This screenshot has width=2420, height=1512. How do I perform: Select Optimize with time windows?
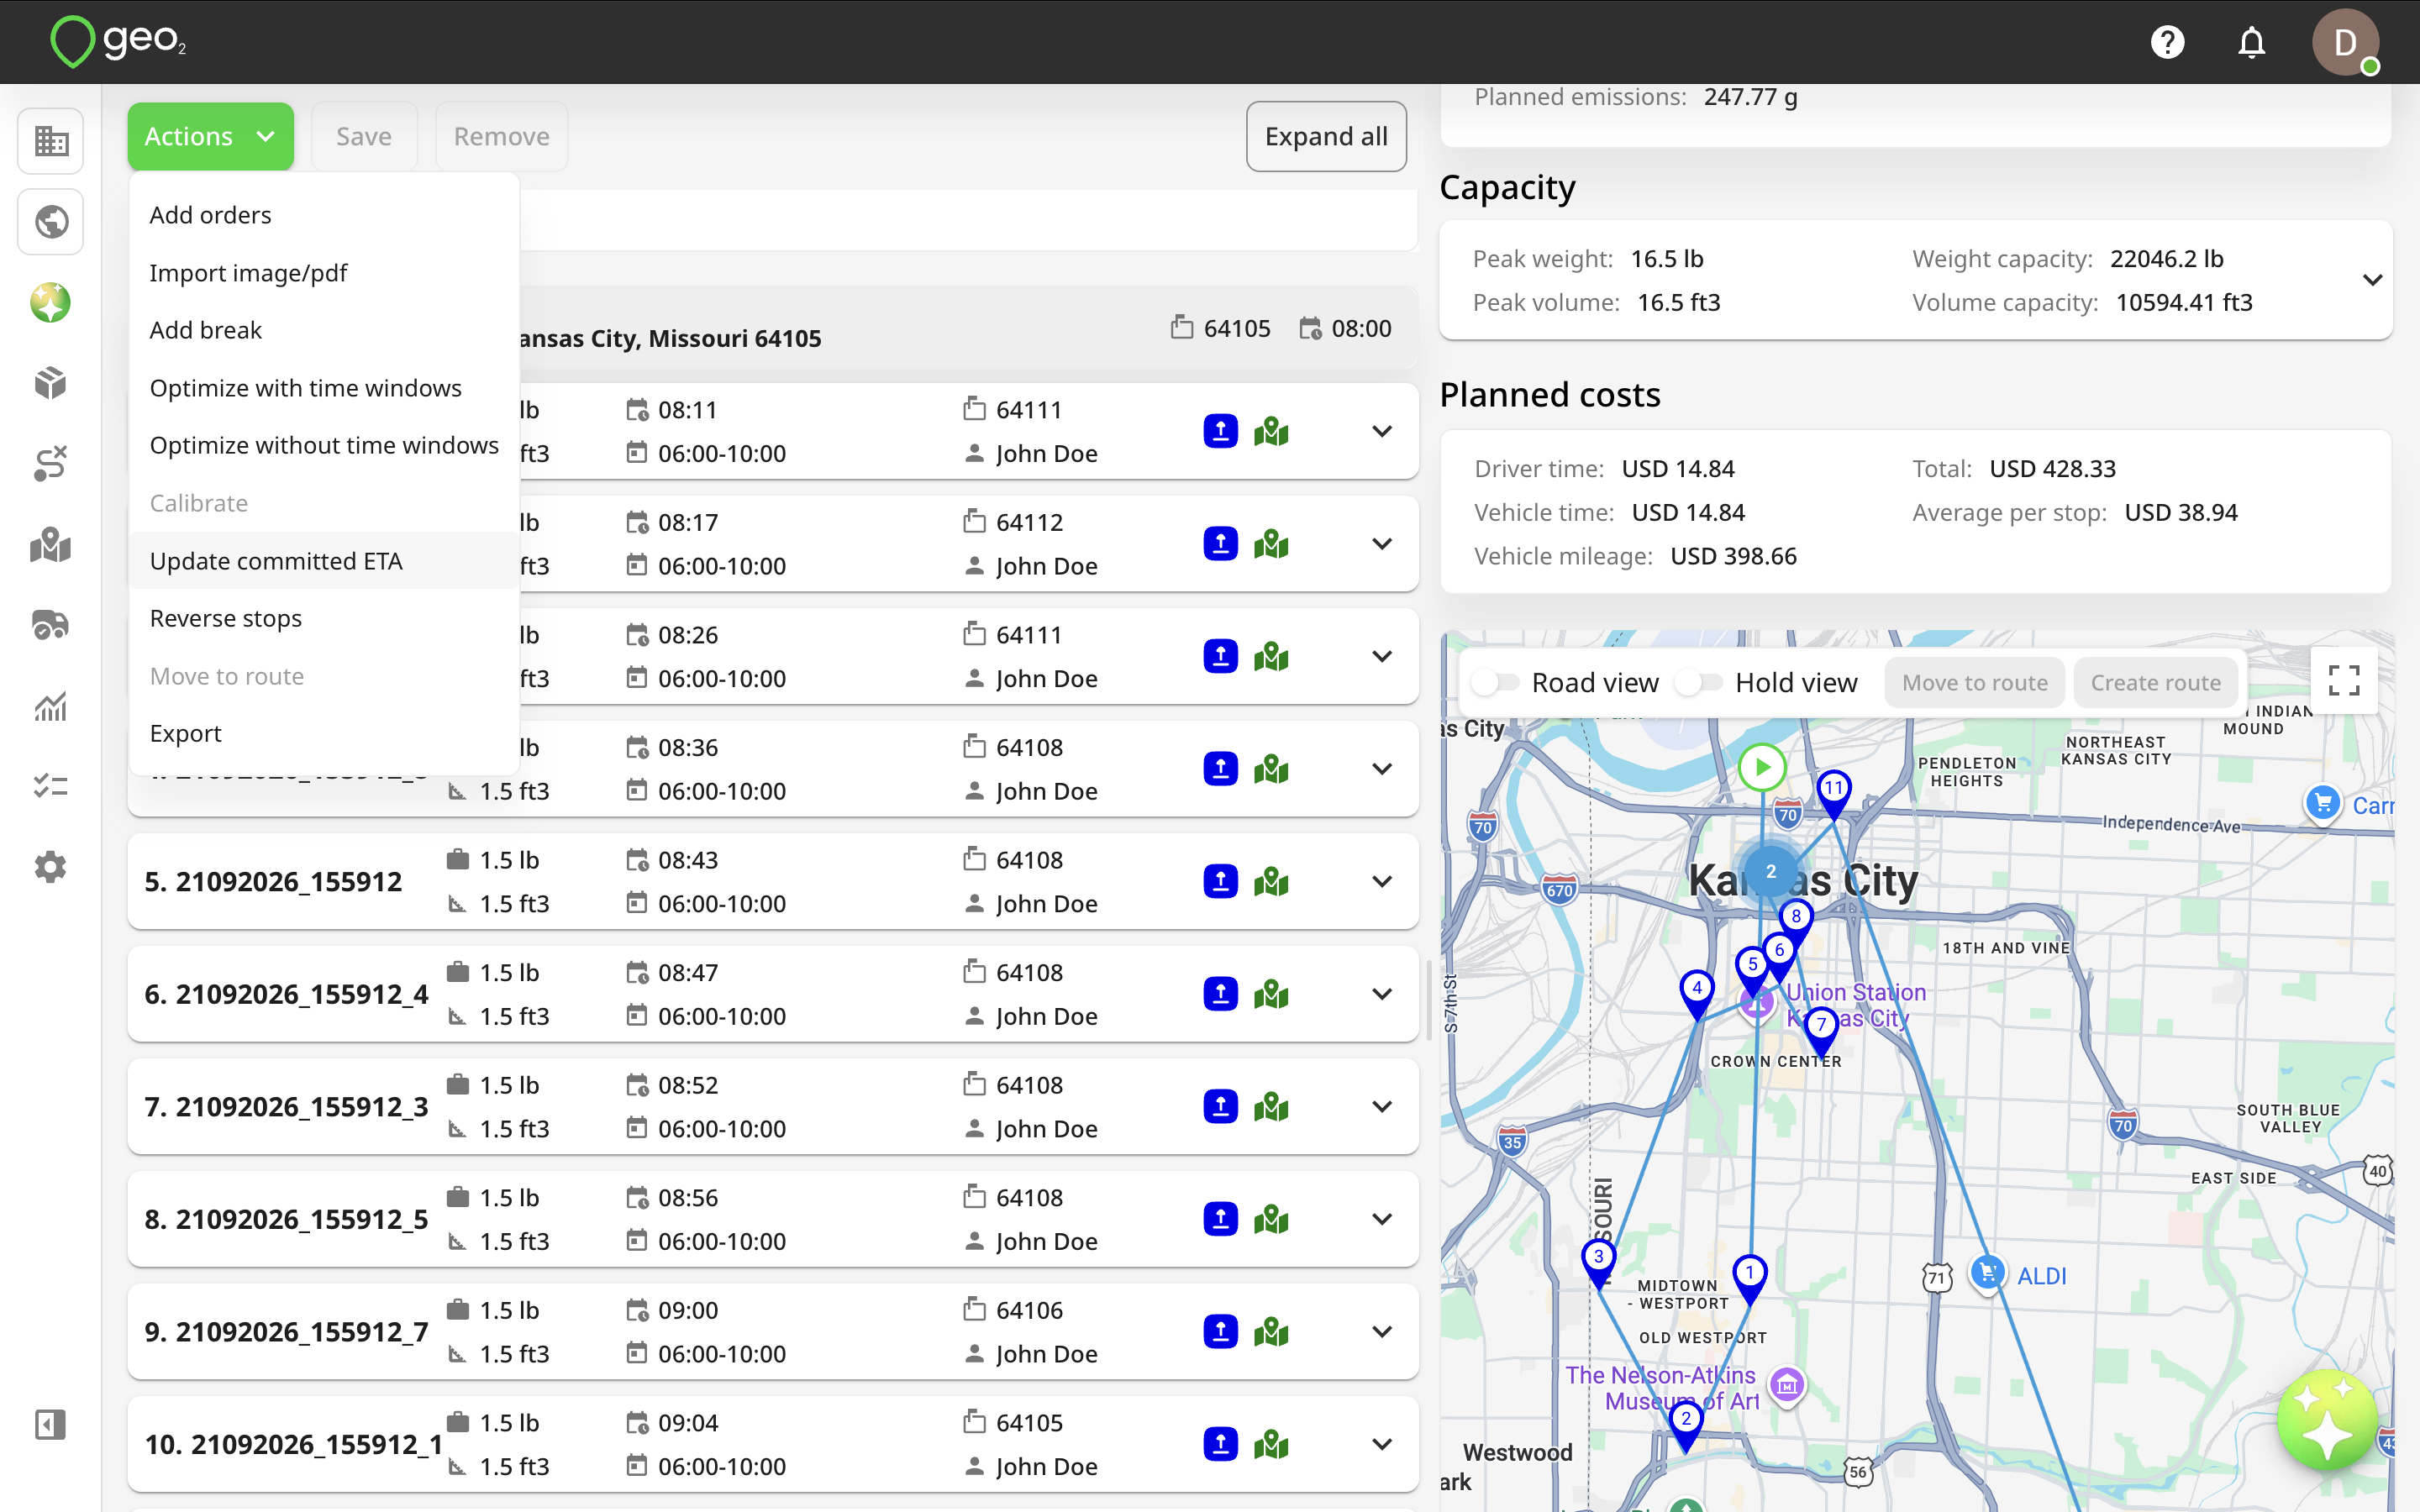(x=323, y=388)
